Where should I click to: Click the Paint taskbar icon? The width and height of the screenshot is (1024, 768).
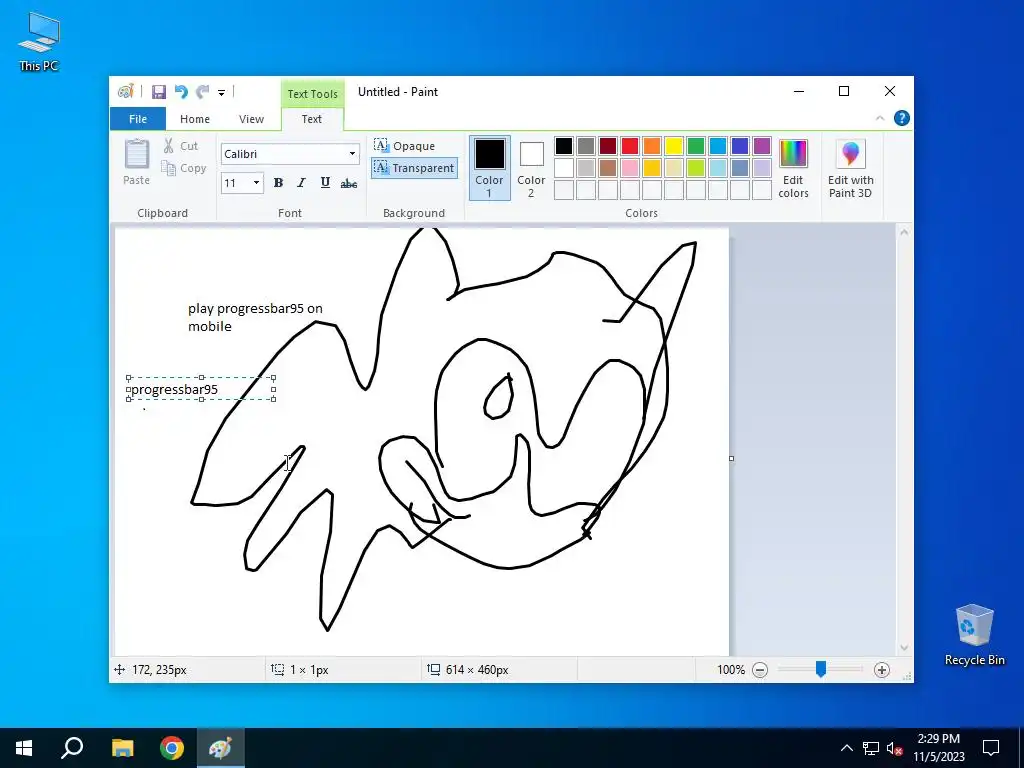(x=220, y=748)
